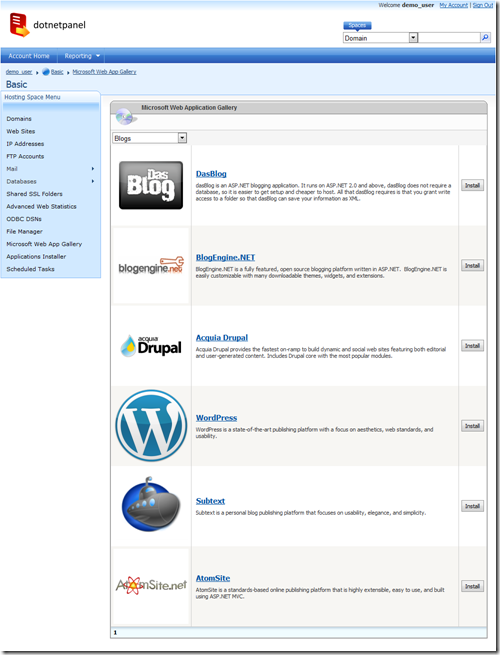Viewport: 500px width, 655px height.
Task: Open Web Sites menu item
Action: point(21,131)
